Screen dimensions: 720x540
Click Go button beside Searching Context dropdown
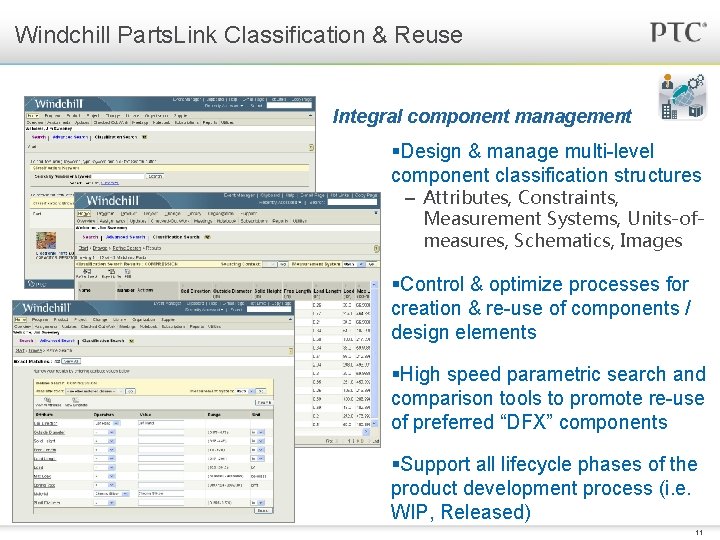[x=283, y=264]
